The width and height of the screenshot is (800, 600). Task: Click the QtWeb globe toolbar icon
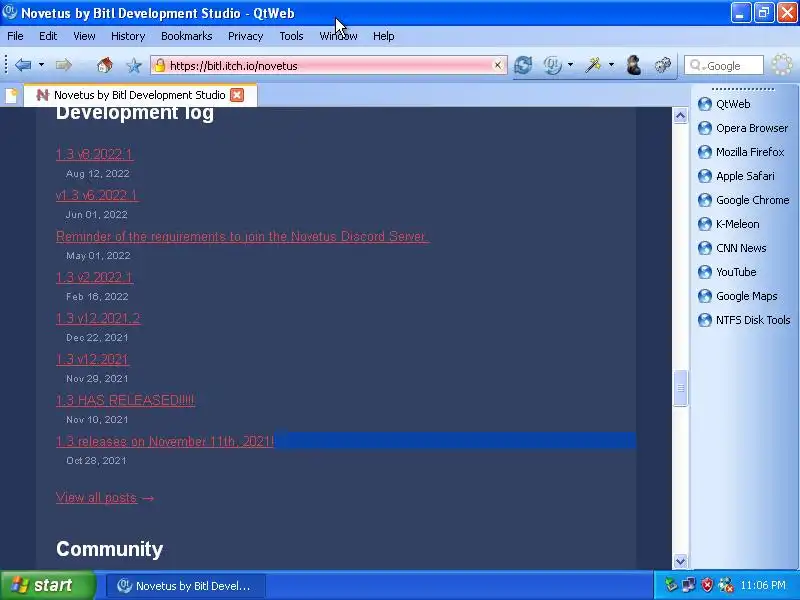[552, 65]
